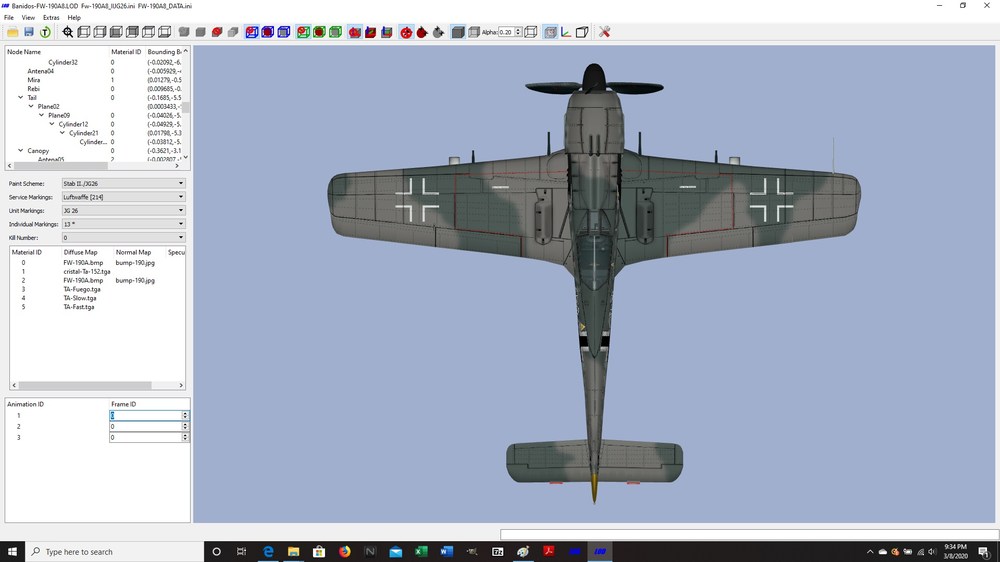Click the Alpha value input field
This screenshot has height=562, width=1000.
[506, 32]
